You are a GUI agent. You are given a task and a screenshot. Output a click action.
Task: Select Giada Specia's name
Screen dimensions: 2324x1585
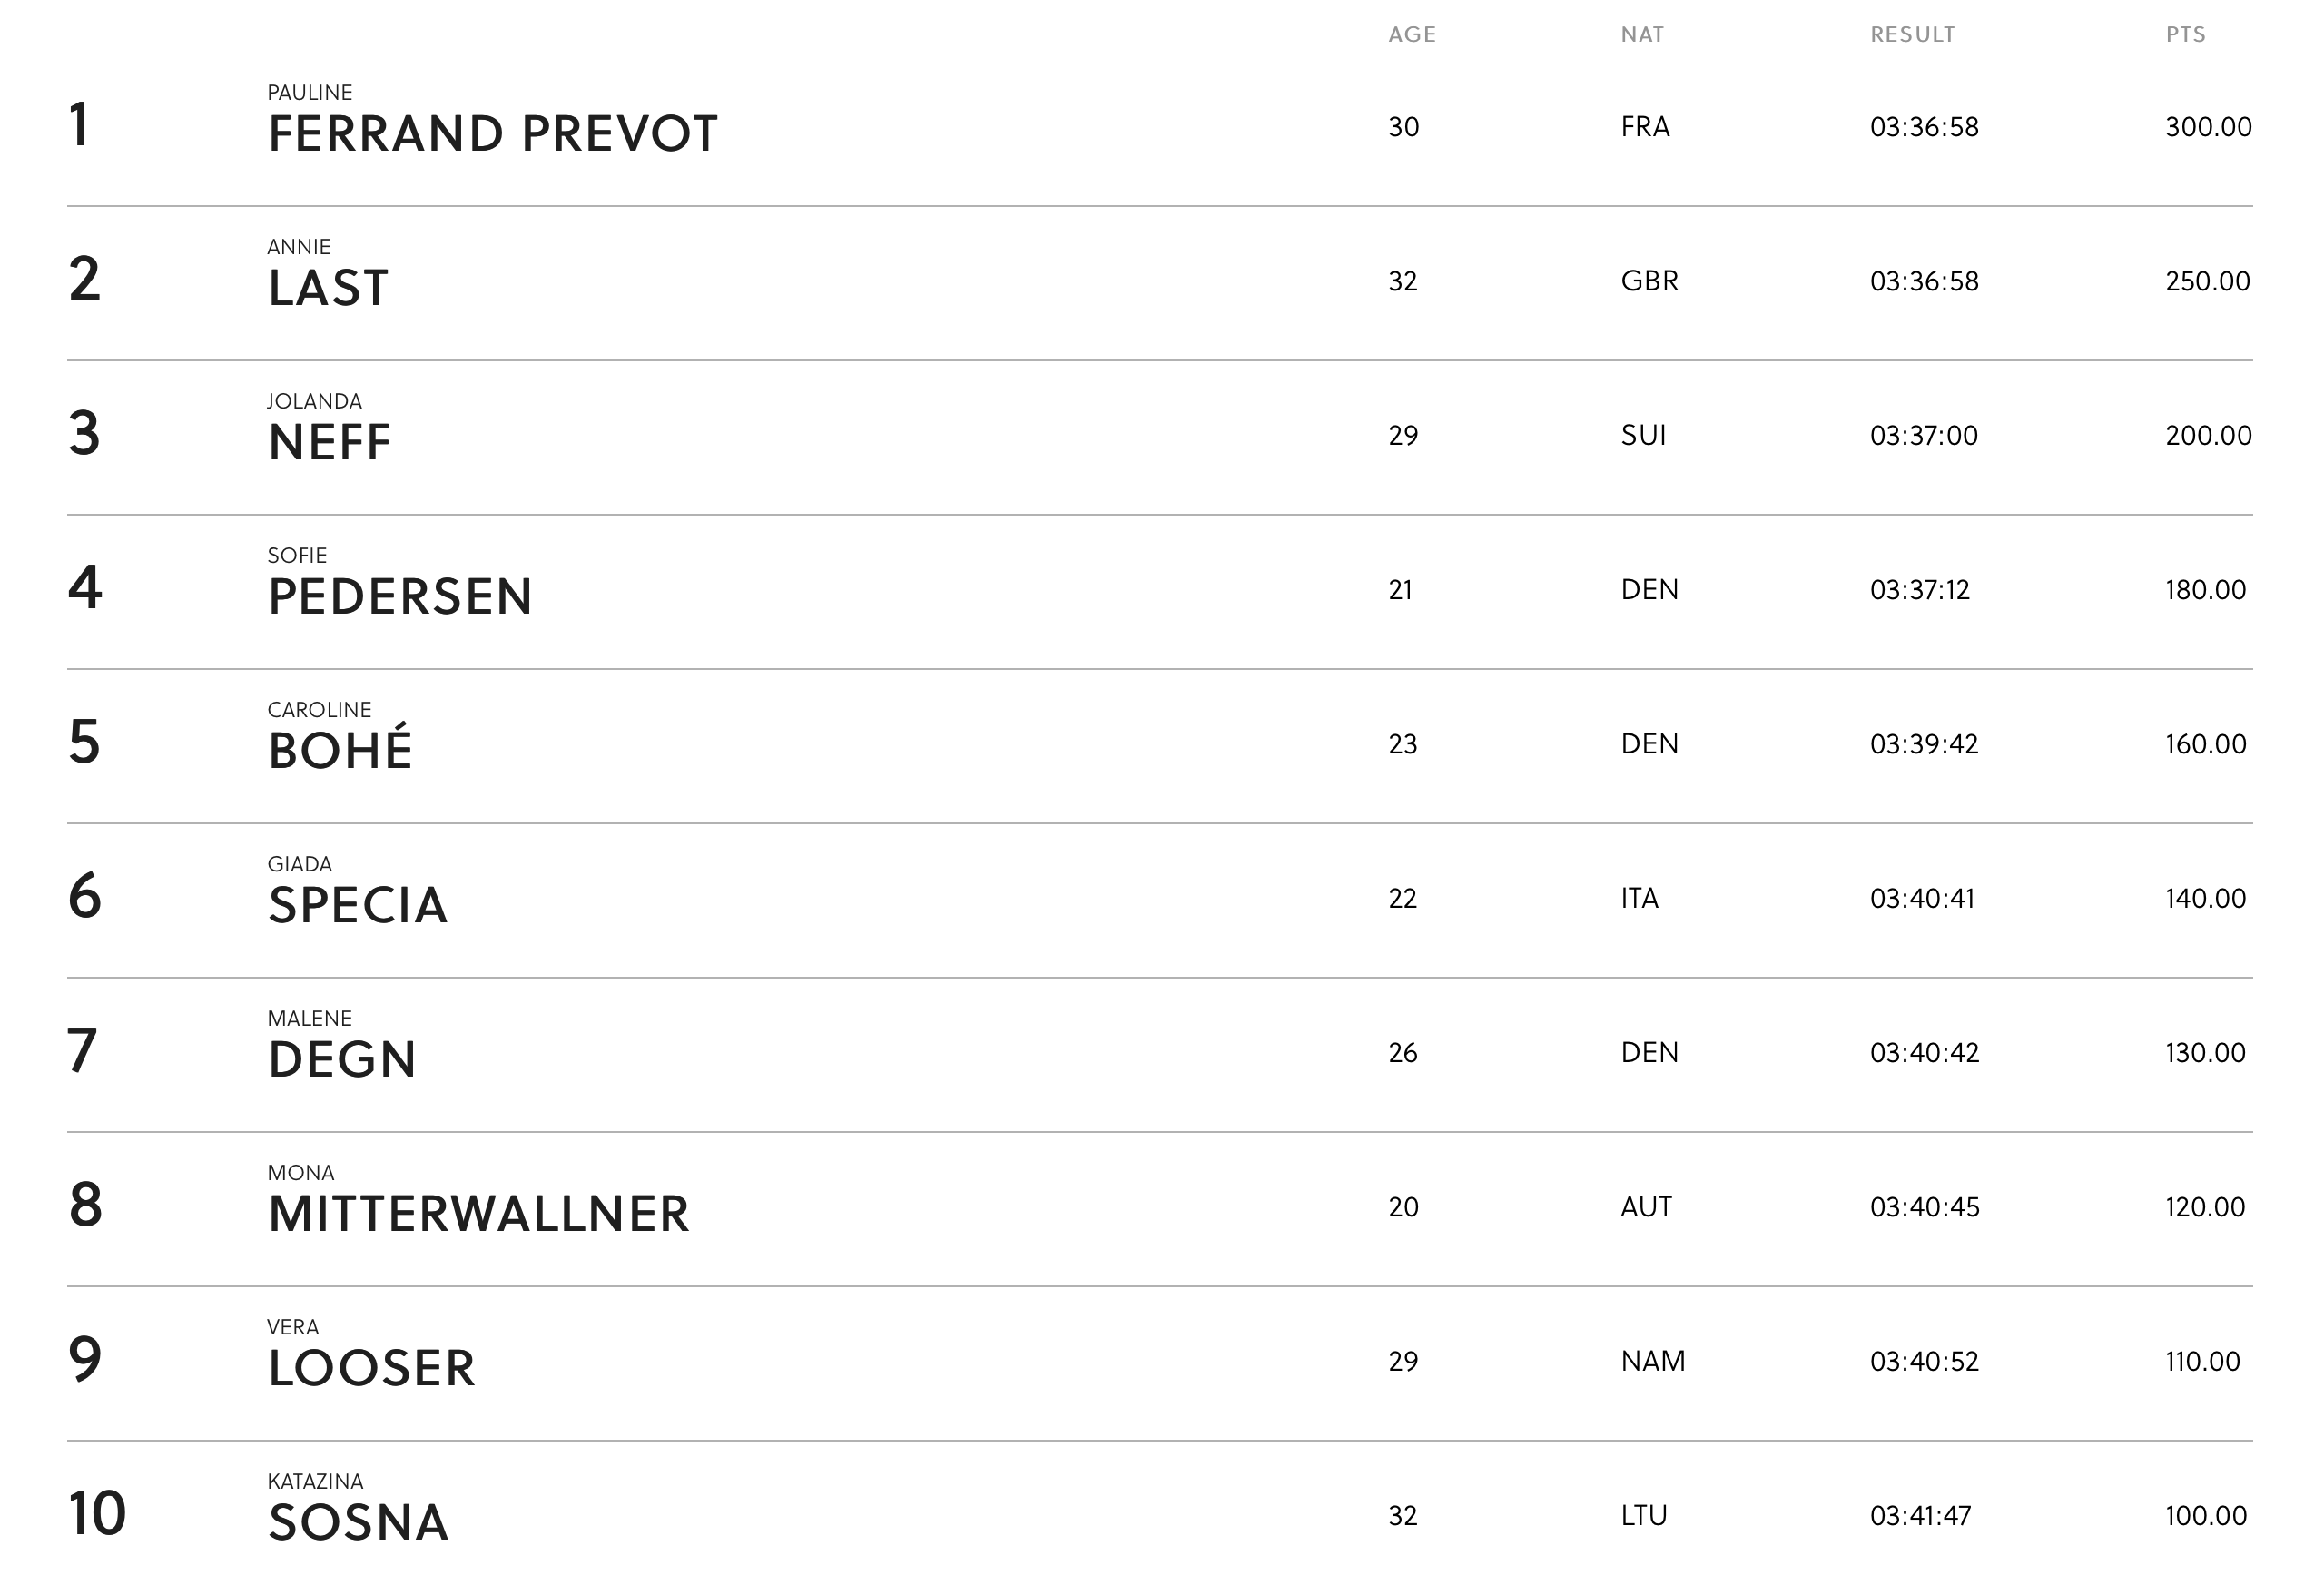coord(357,904)
